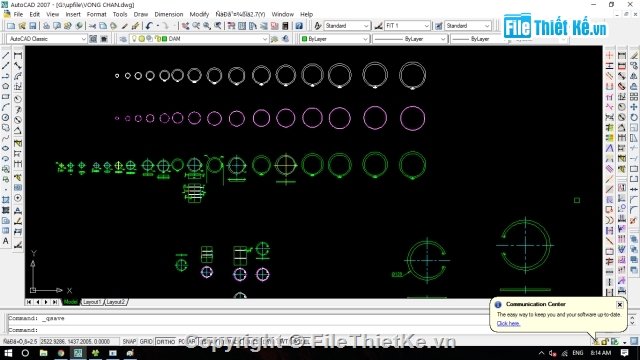
Task: Select the Polygon draw tool
Action: coord(6,86)
